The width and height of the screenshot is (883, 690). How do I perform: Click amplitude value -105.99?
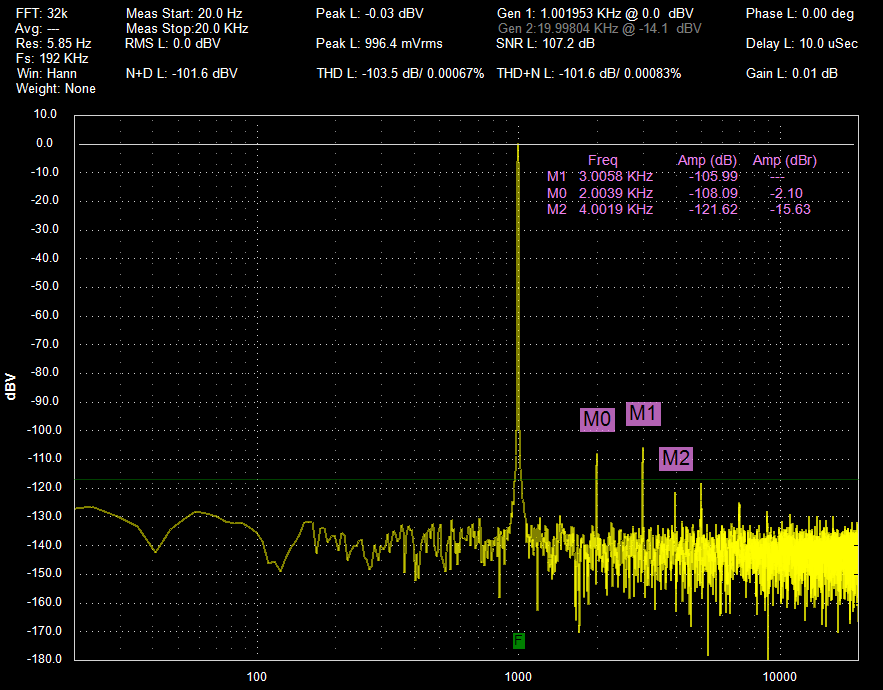tap(713, 177)
